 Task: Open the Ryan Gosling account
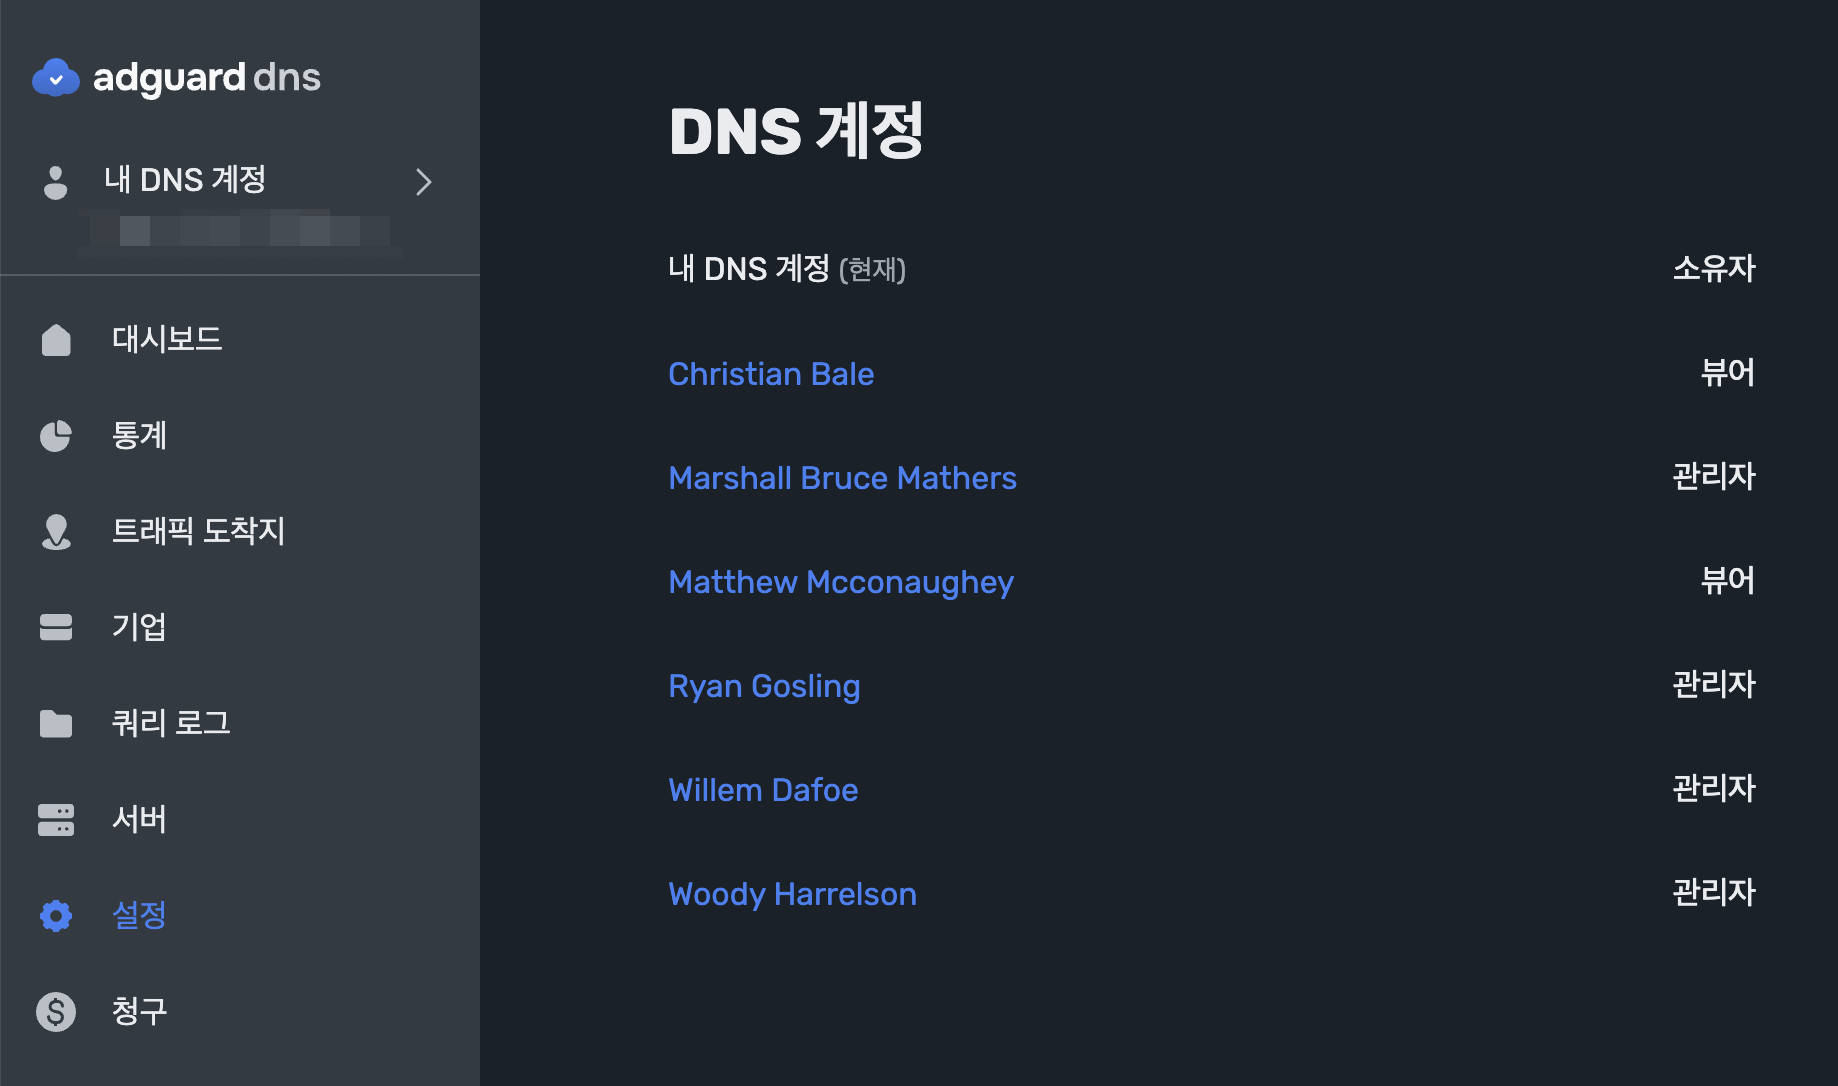pyautogui.click(x=763, y=686)
